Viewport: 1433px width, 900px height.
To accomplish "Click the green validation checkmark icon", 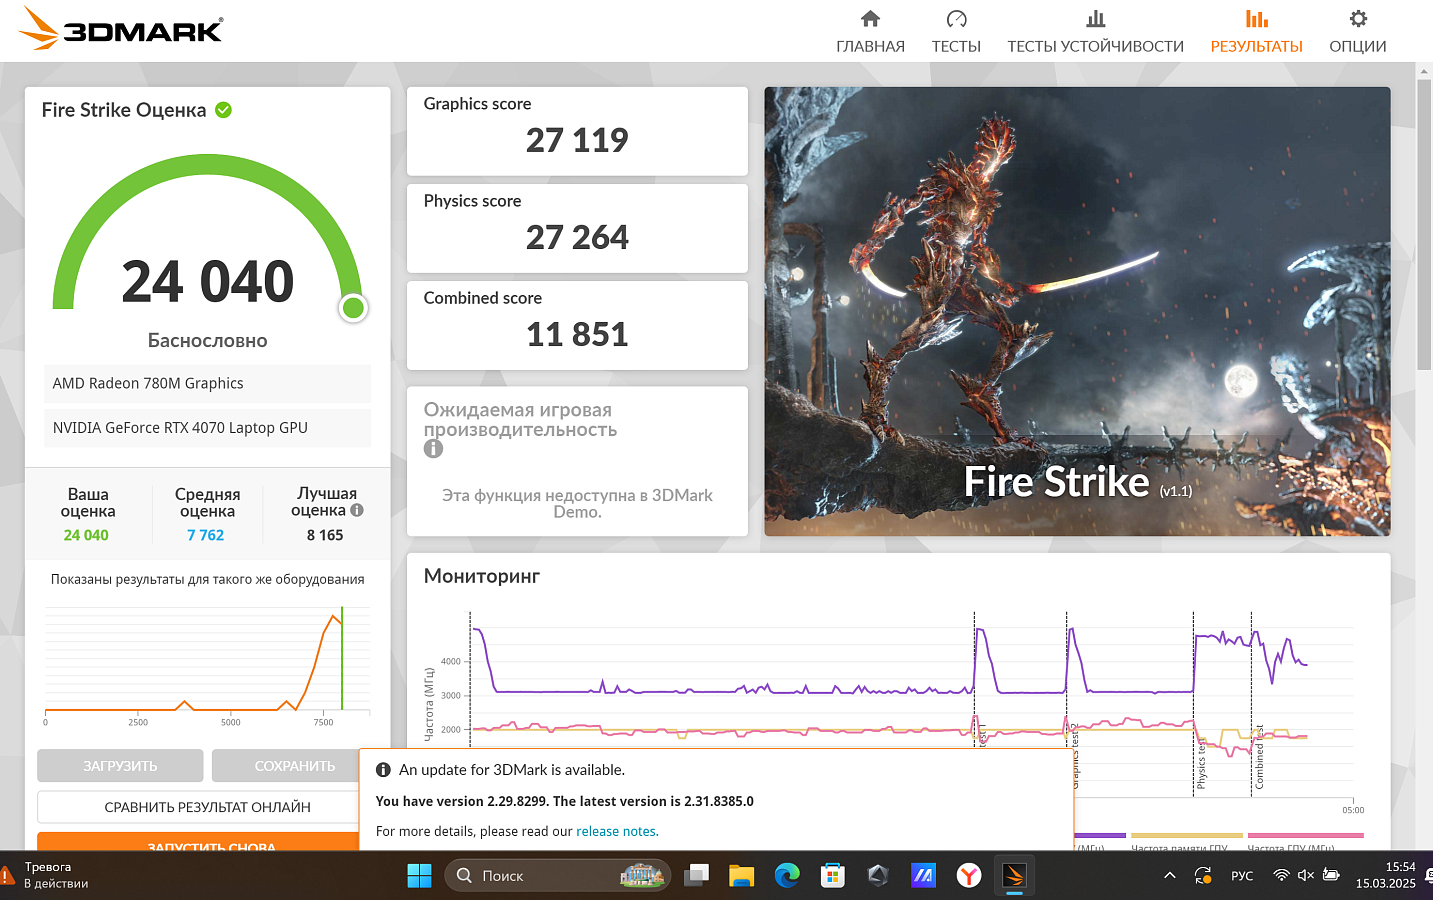I will coord(224,110).
